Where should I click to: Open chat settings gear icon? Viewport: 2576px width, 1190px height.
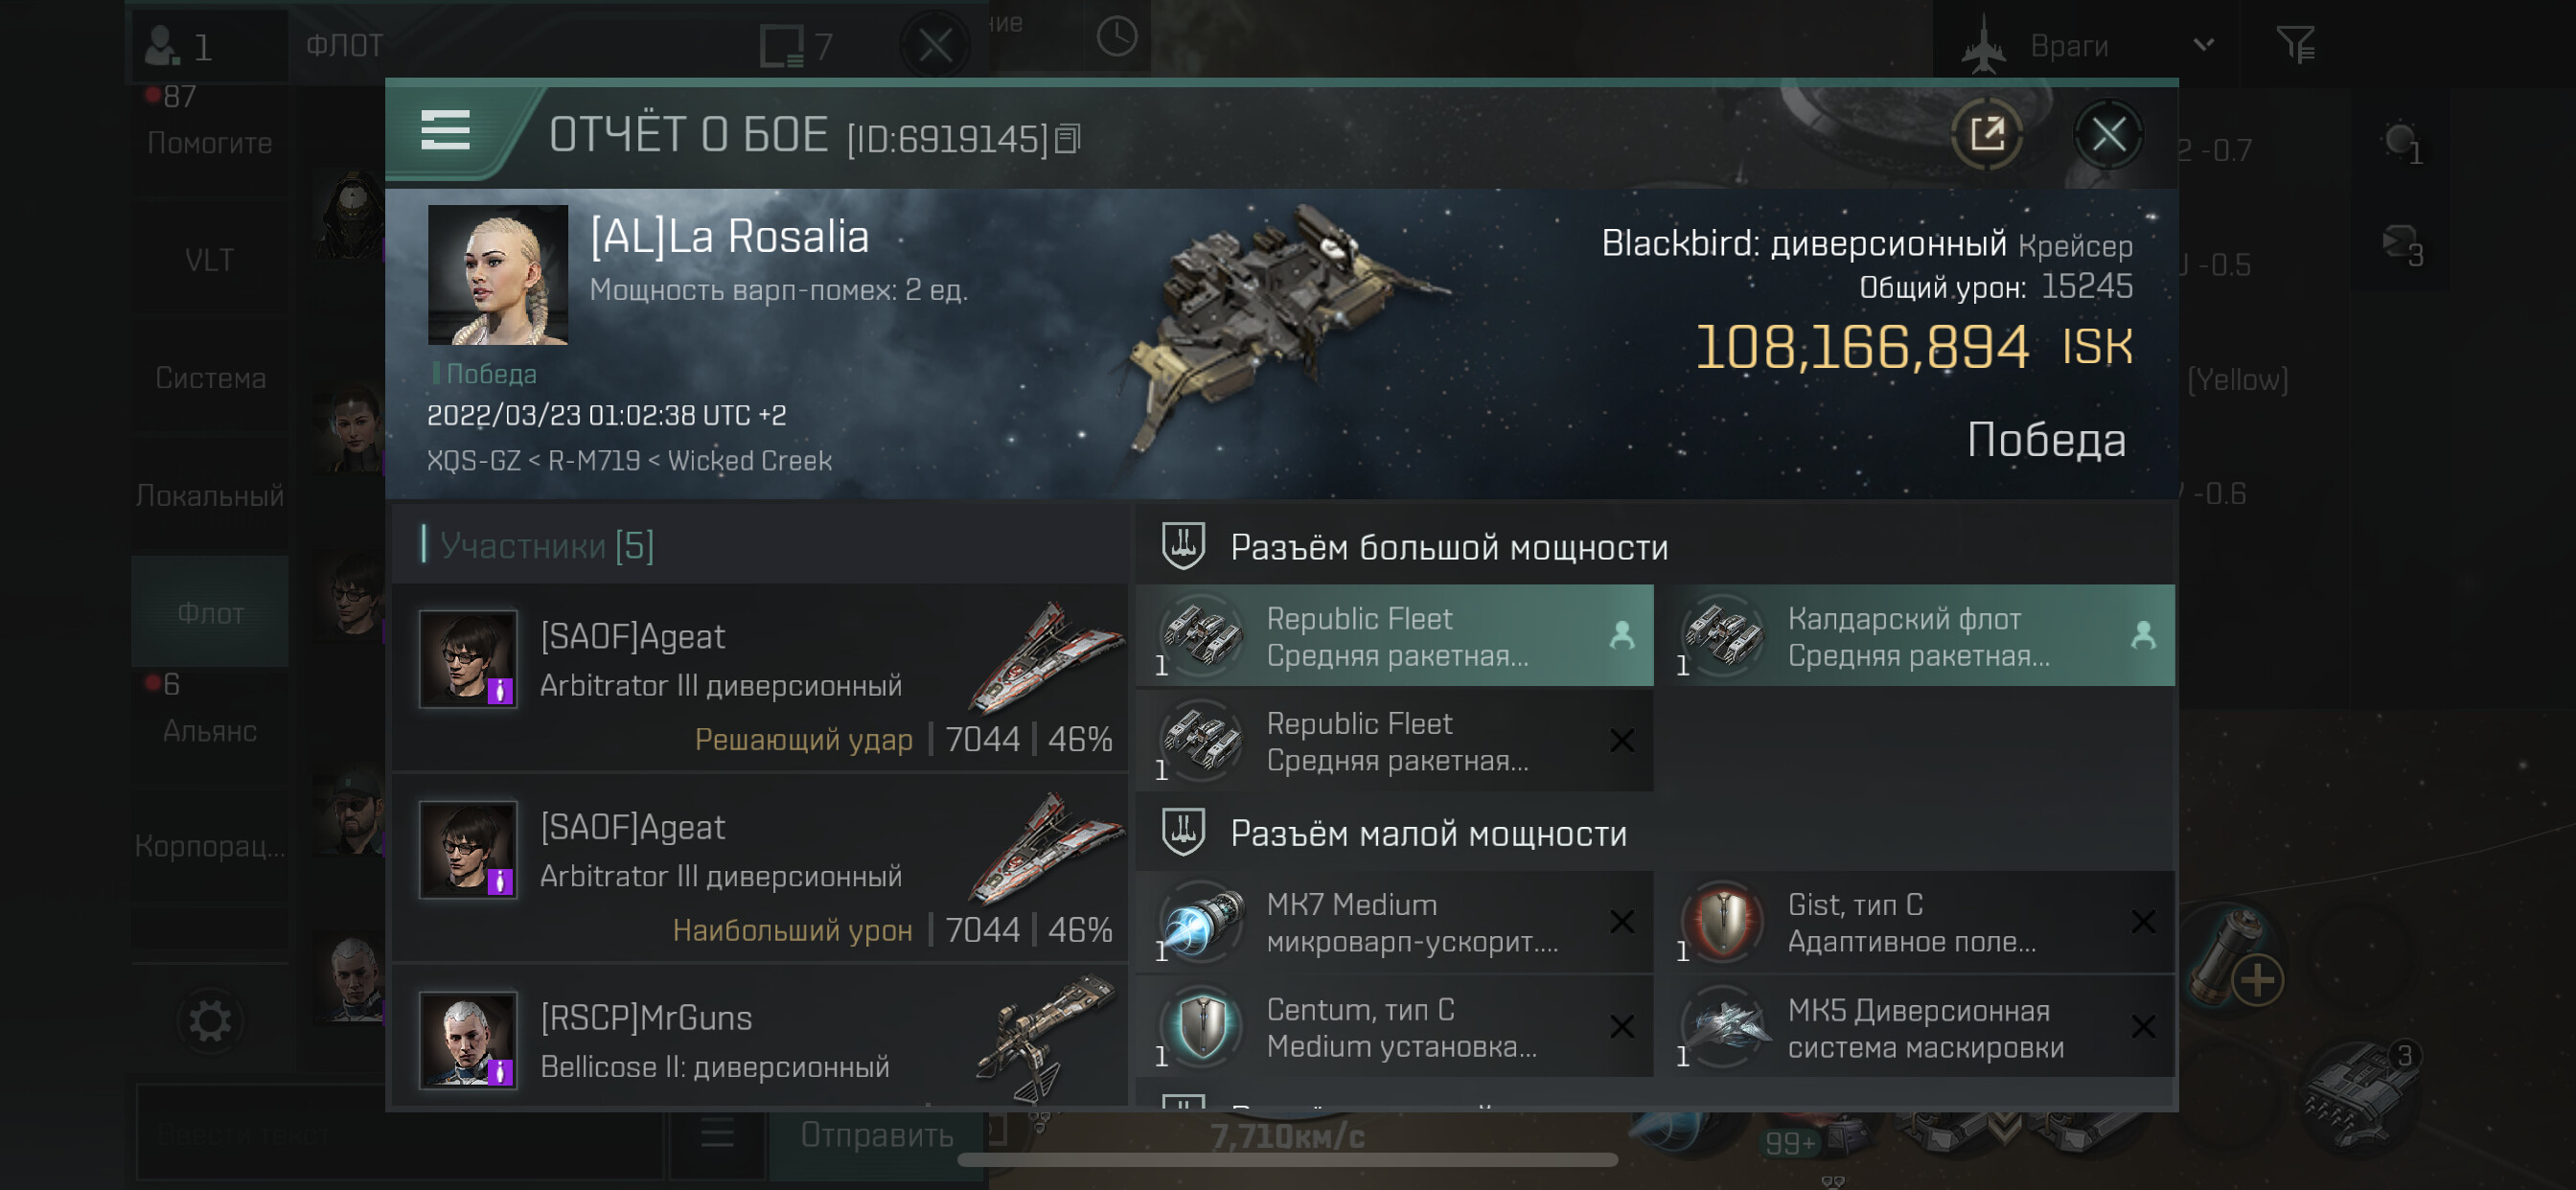pyautogui.click(x=210, y=1021)
